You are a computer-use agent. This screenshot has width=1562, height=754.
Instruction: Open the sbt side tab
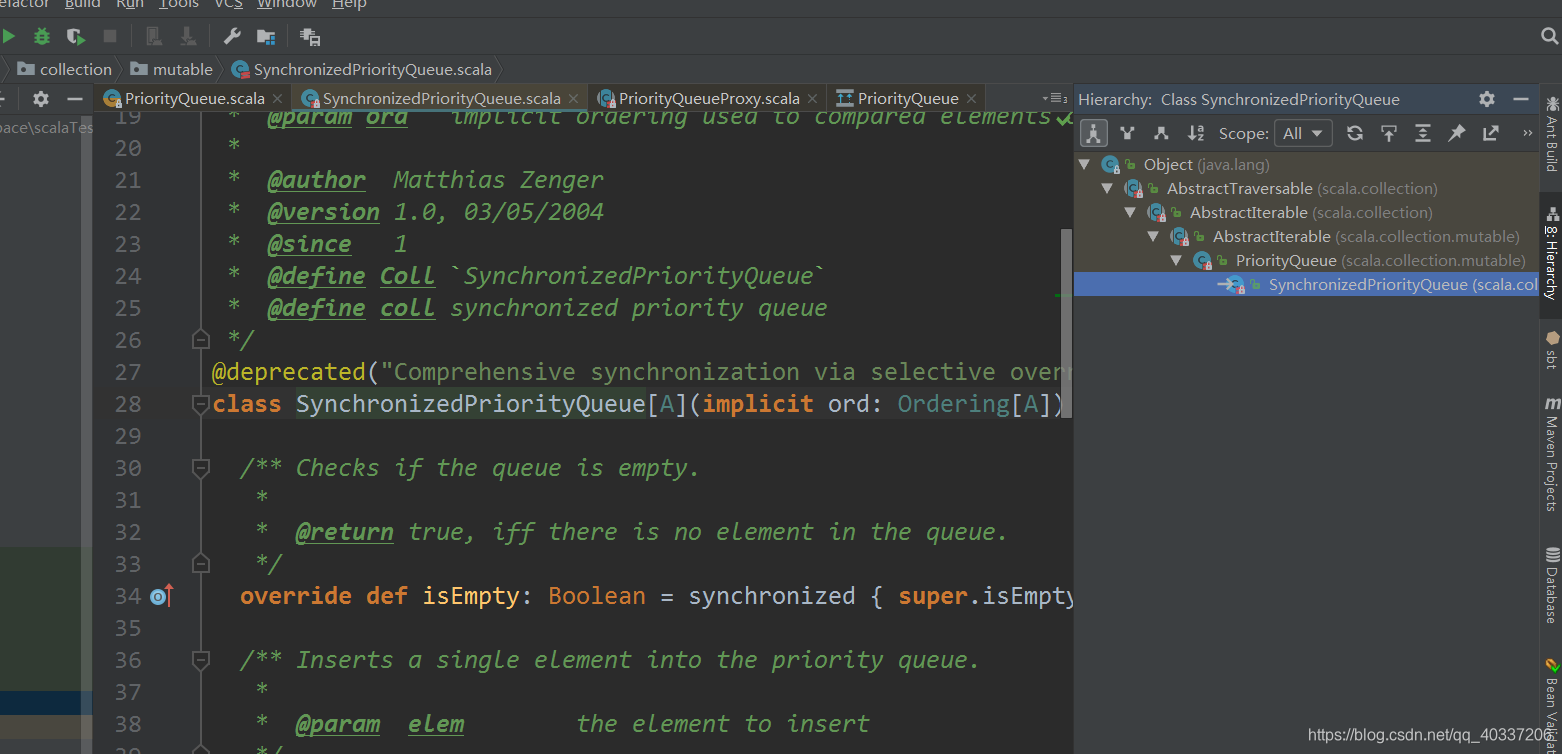(x=1552, y=349)
